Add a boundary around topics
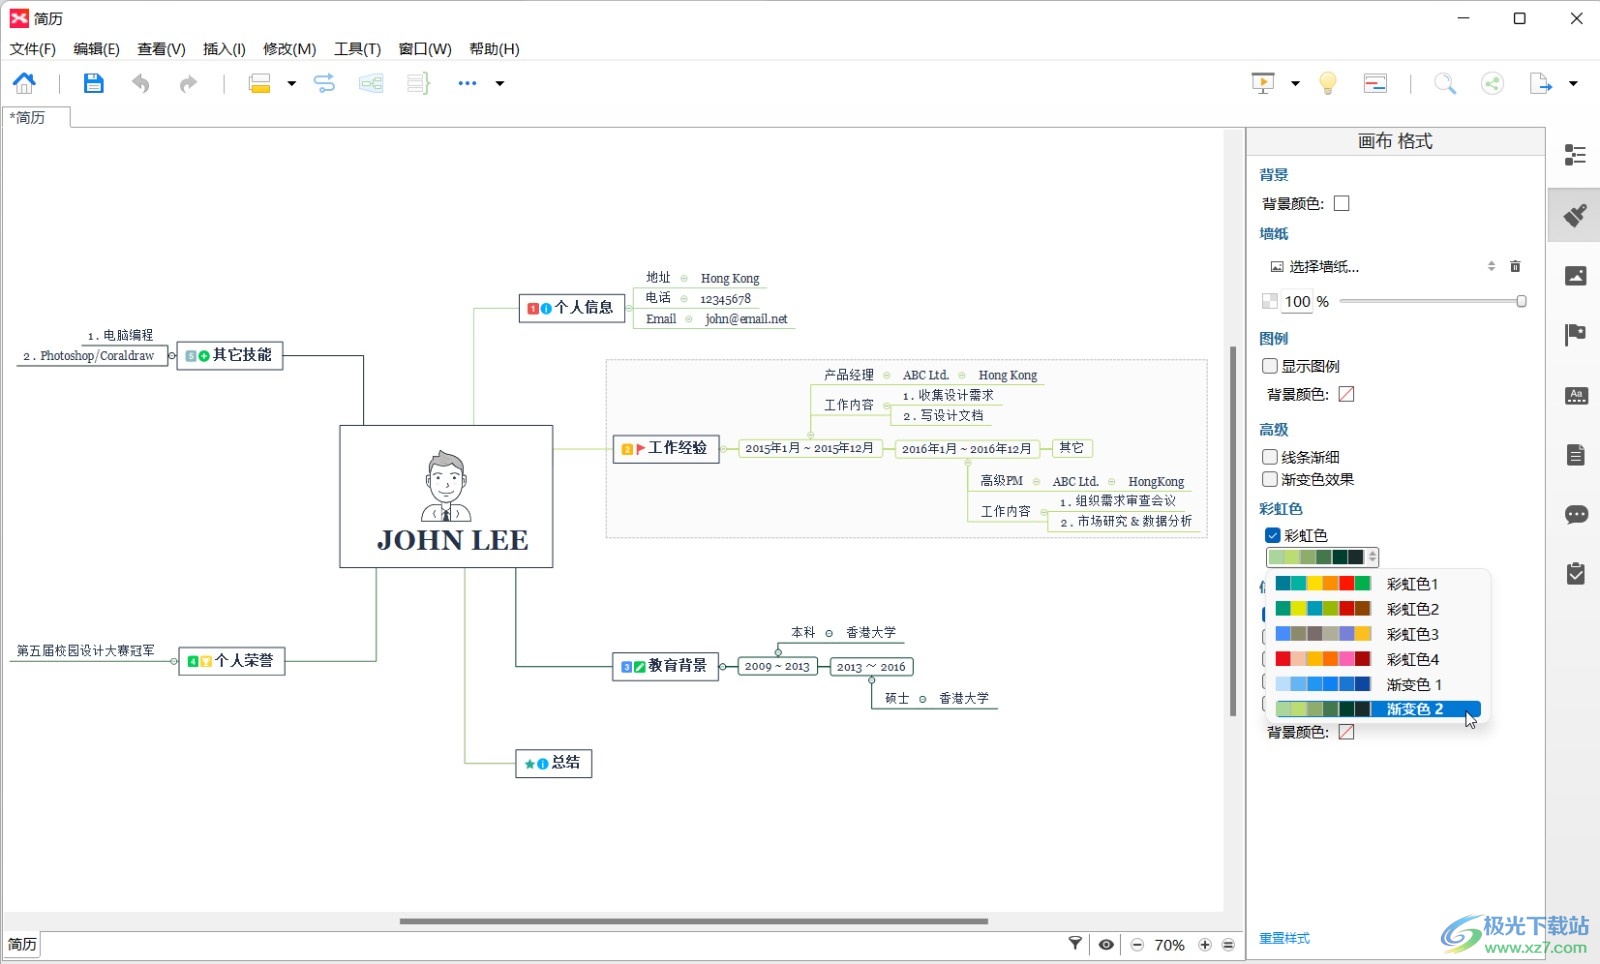The image size is (1600, 964). point(371,83)
